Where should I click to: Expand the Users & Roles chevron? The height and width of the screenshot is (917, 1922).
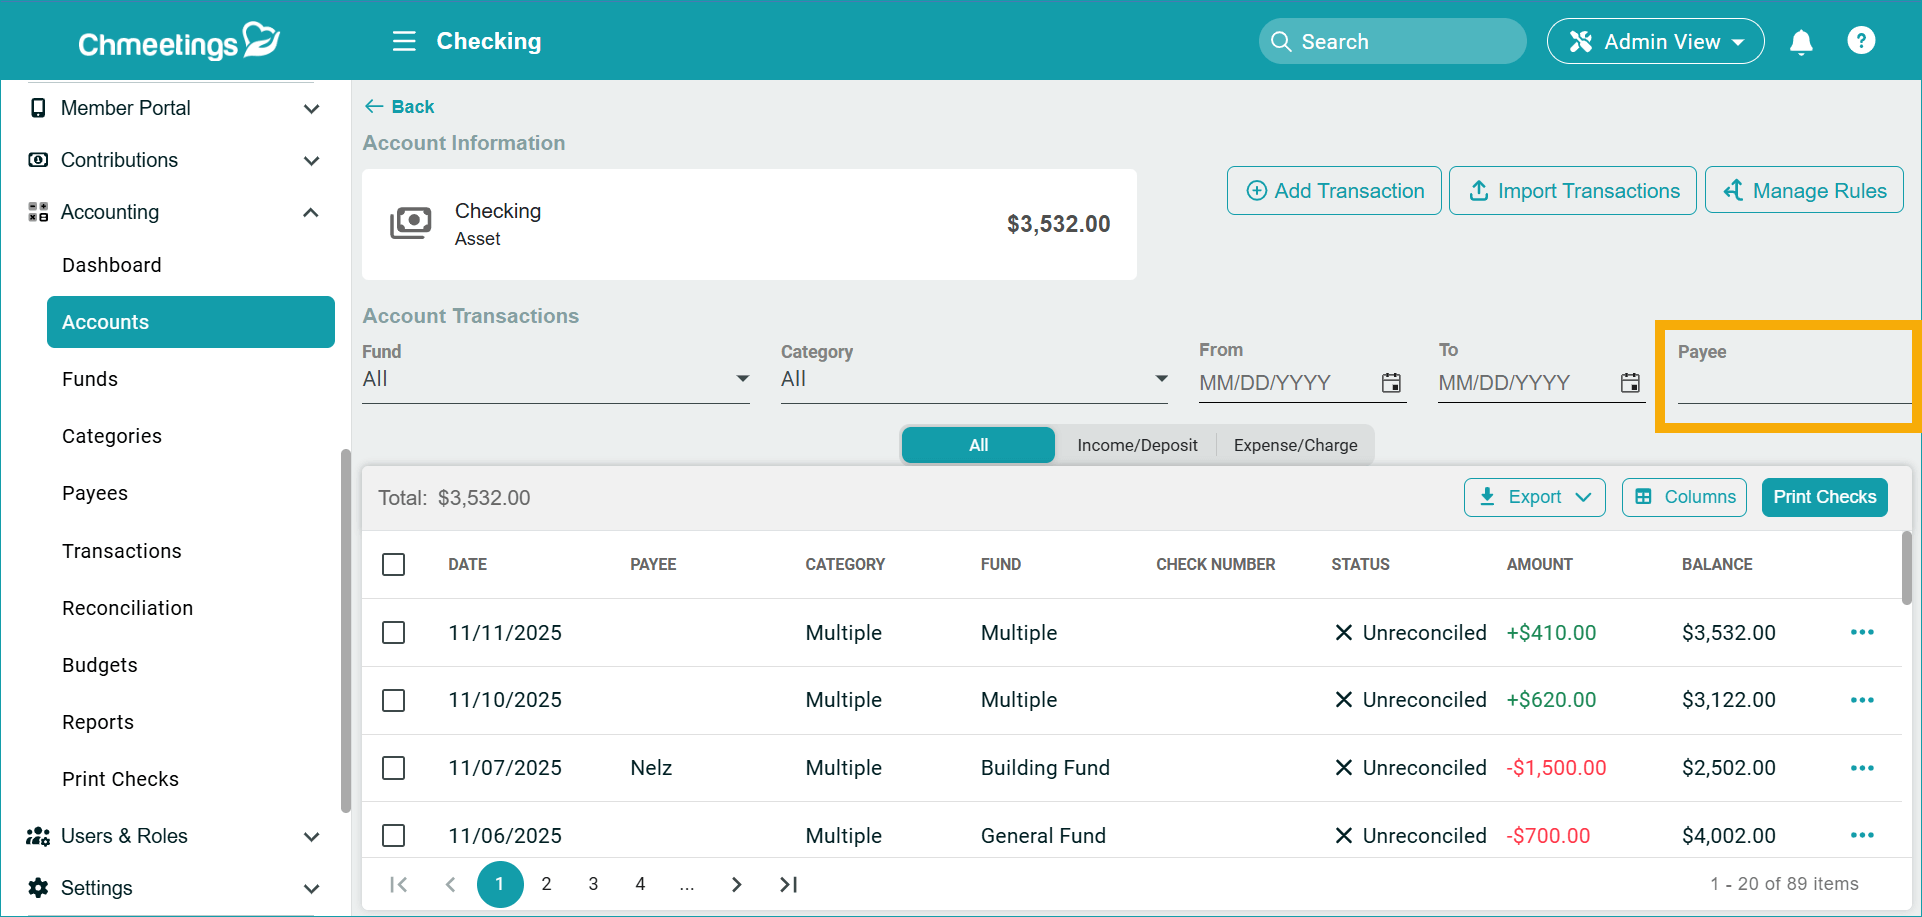coord(312,836)
